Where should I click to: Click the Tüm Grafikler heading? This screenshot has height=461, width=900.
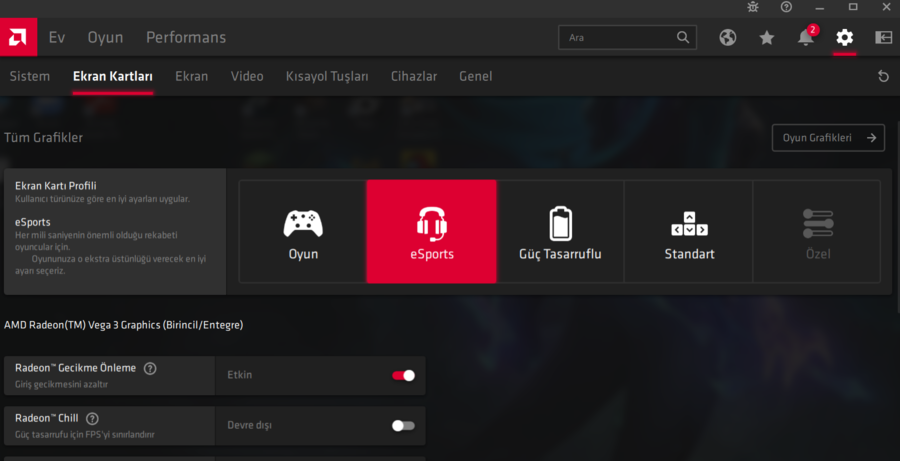[44, 138]
